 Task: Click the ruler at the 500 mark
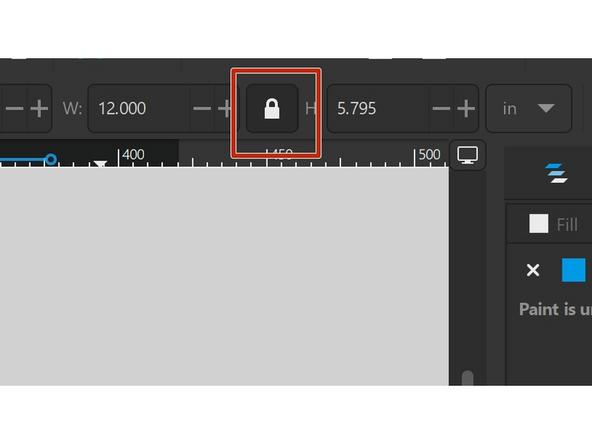click(x=415, y=157)
